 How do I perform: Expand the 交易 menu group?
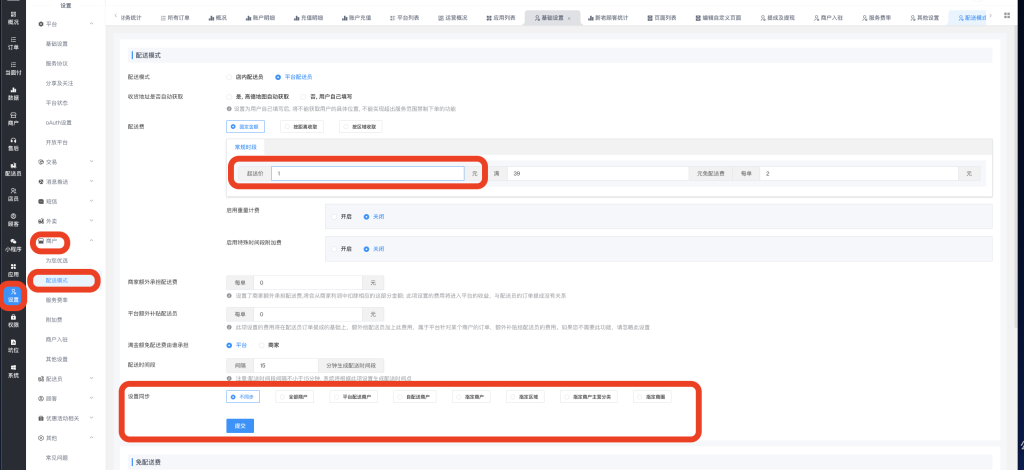(91, 162)
